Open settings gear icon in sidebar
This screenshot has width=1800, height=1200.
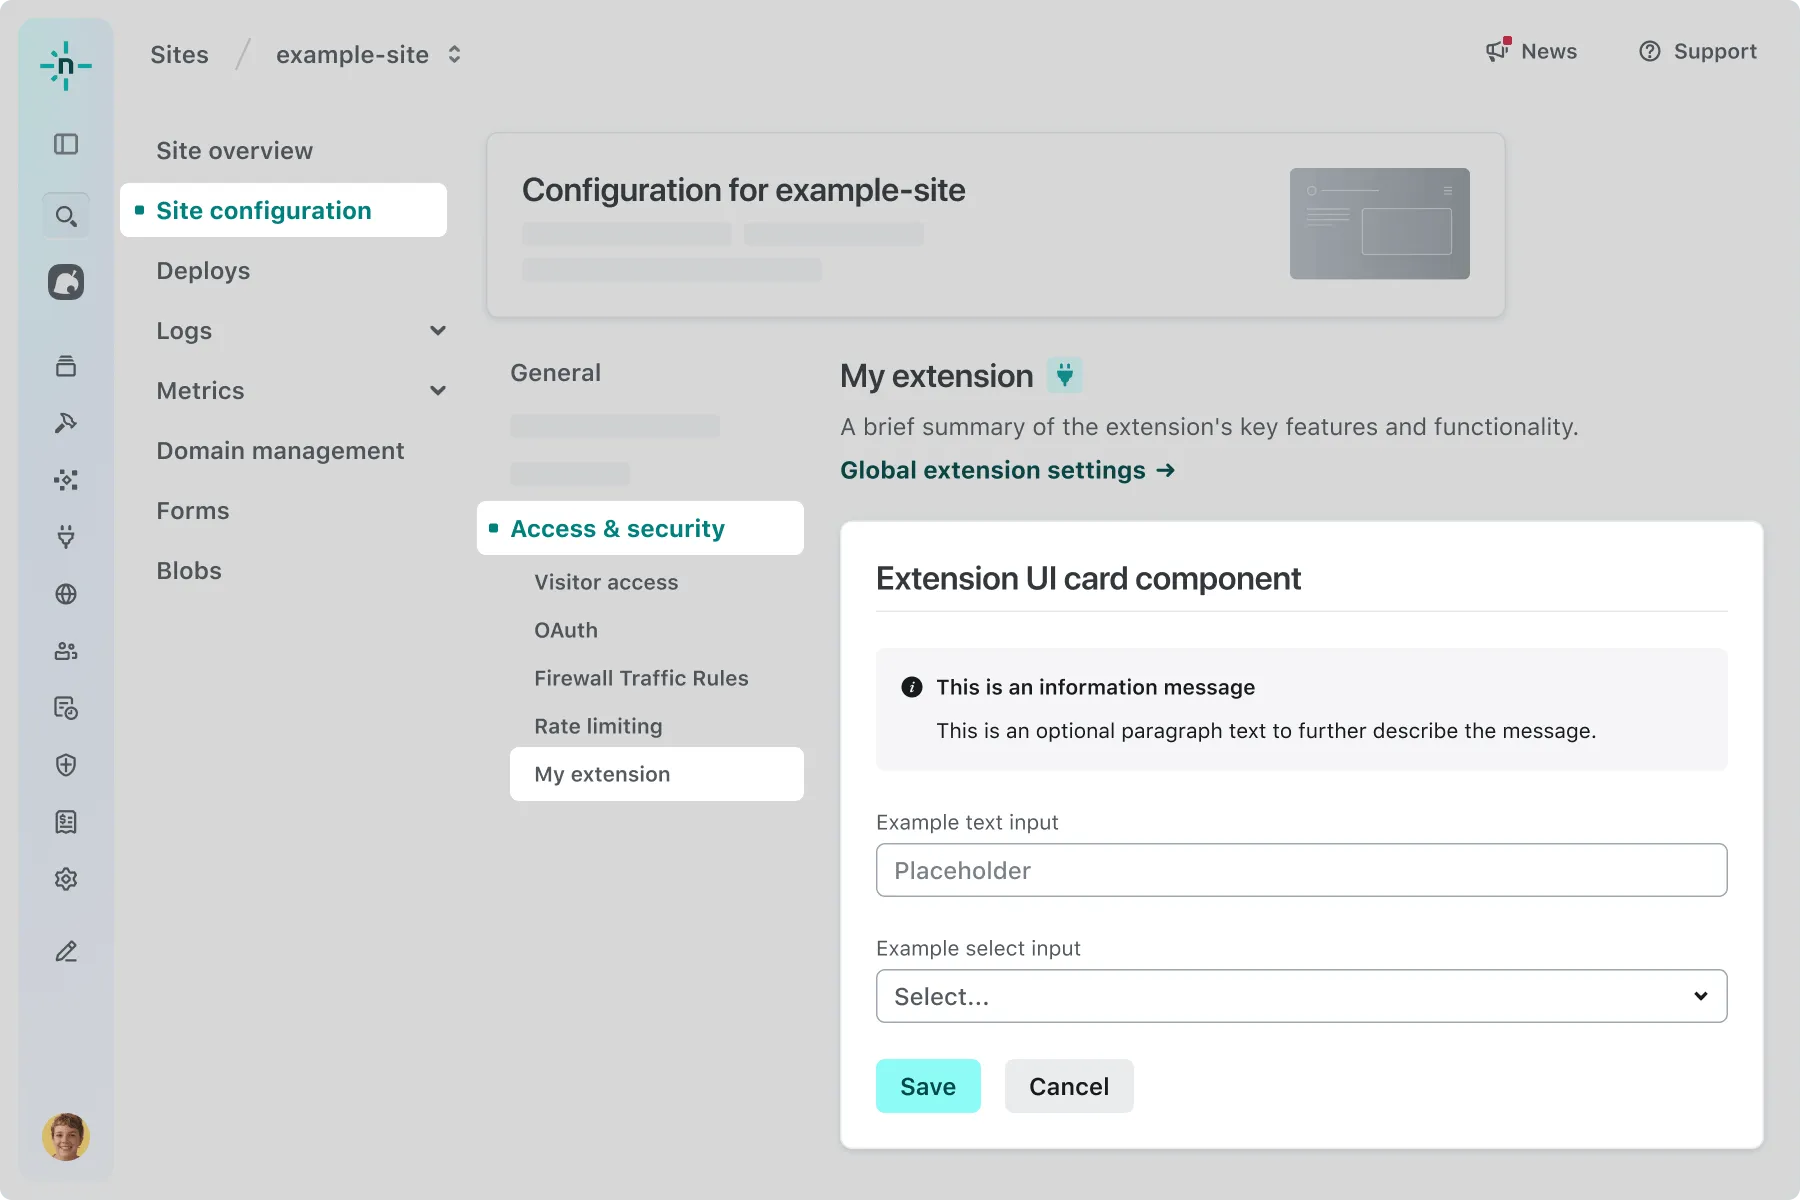coord(66,879)
